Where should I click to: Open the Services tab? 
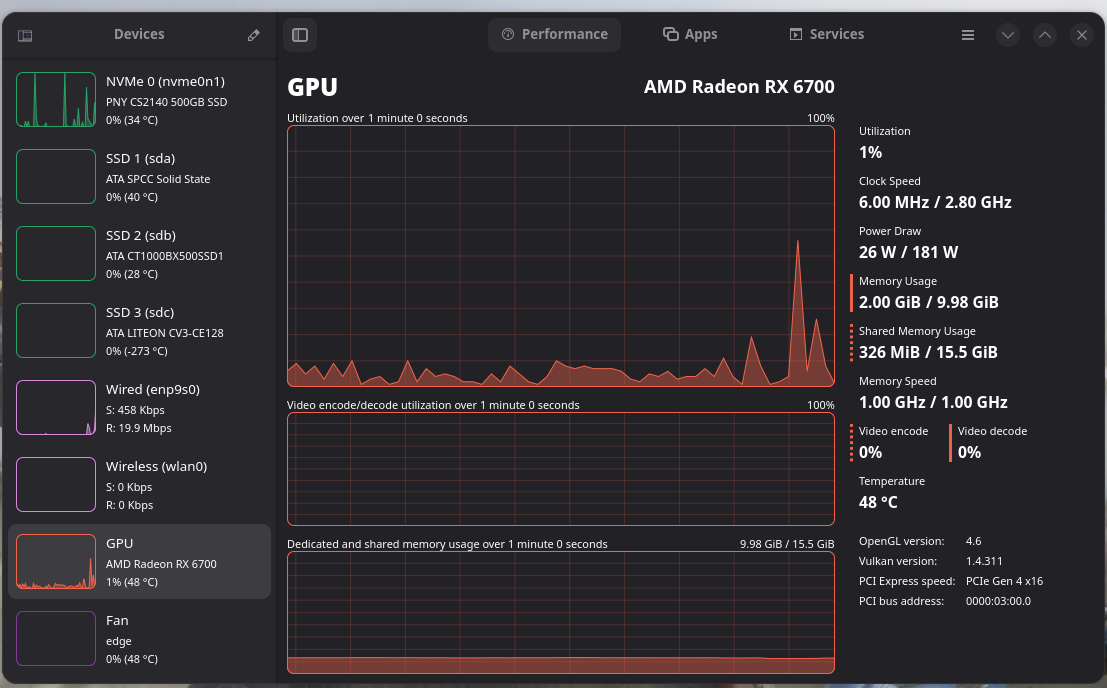pyautogui.click(x=827, y=35)
